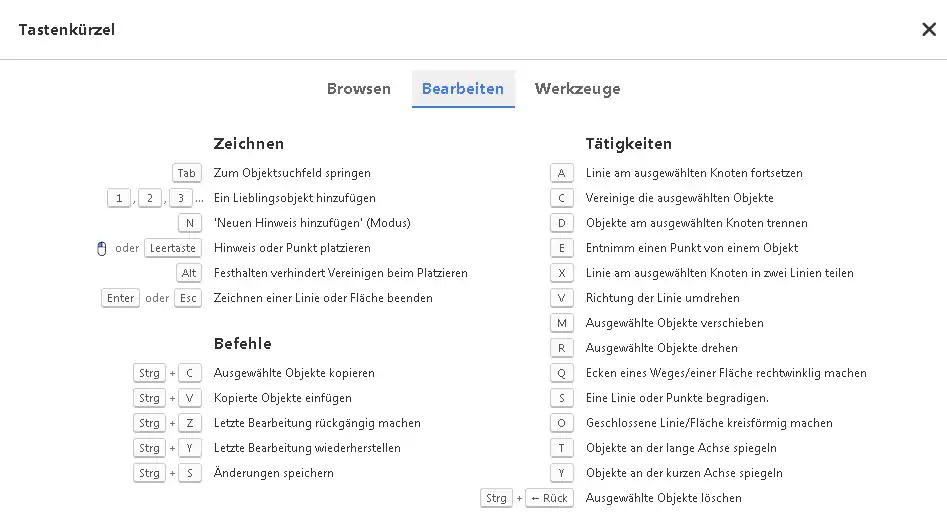The image size is (947, 532).
Task: Click the A key for continuing line
Action: click(562, 173)
